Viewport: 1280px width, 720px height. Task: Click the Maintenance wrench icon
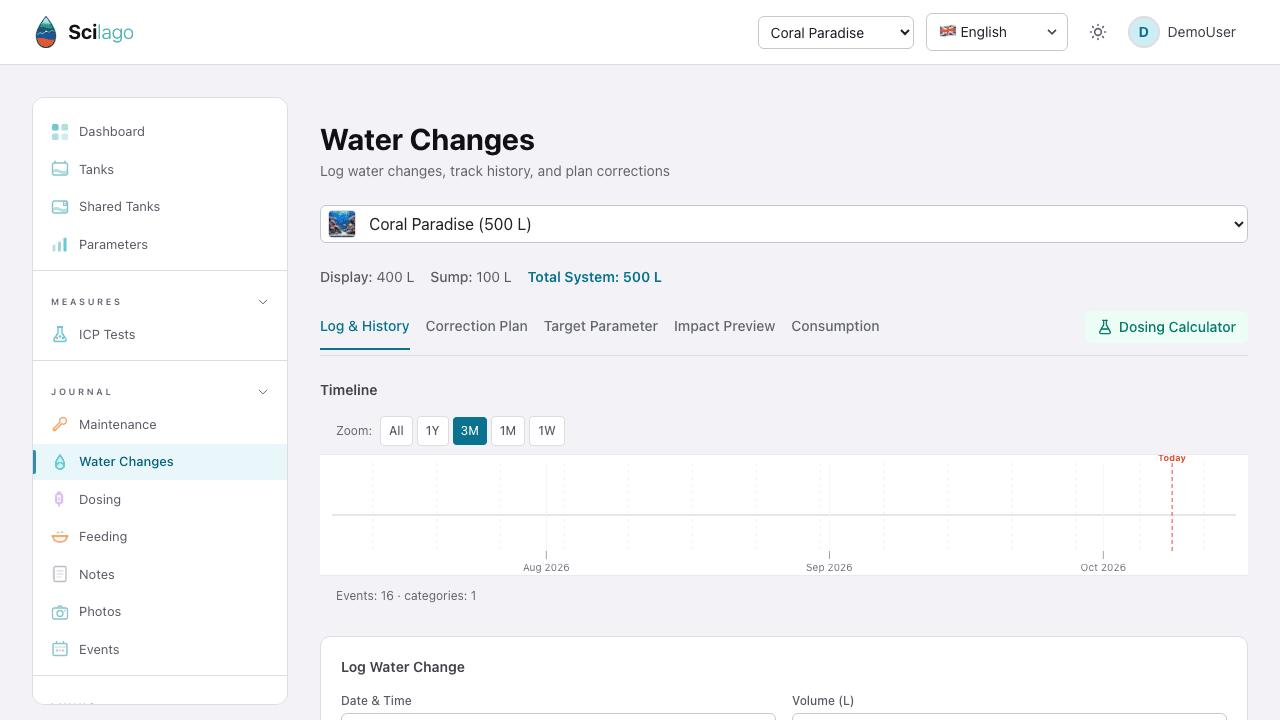[x=60, y=424]
